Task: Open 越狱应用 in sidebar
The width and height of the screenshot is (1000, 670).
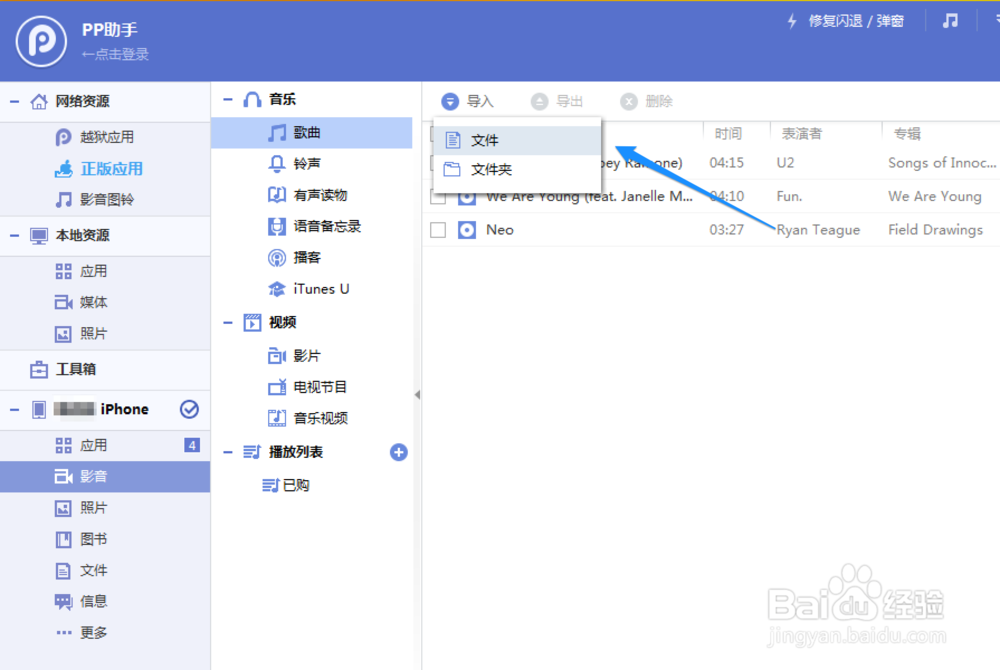Action: tap(107, 137)
